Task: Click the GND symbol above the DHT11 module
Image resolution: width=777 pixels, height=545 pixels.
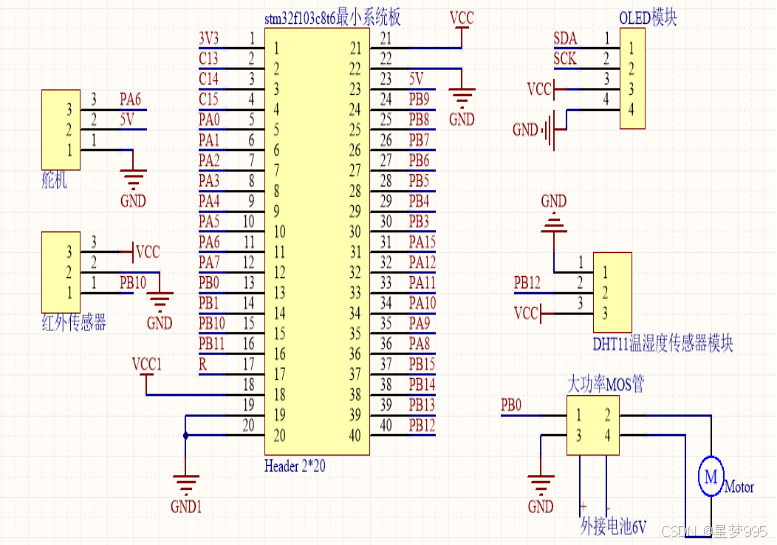Action: tap(554, 222)
